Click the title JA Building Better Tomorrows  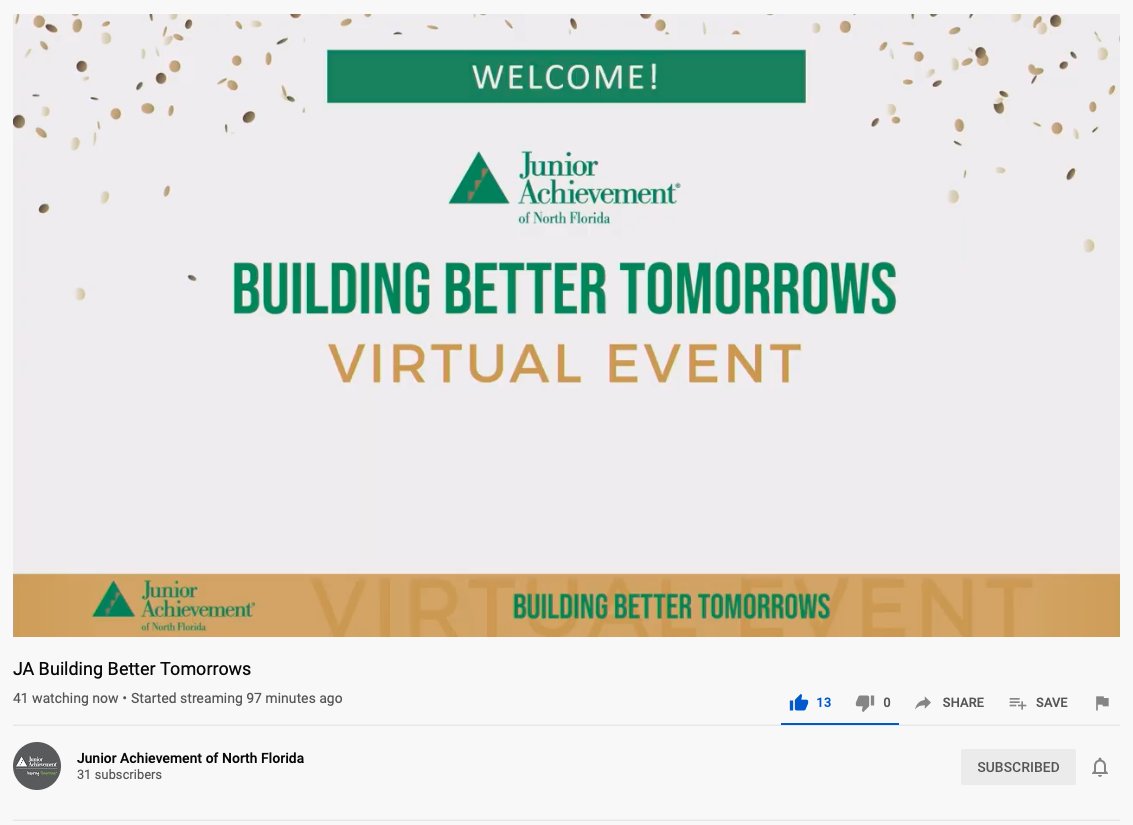pyautogui.click(x=132, y=669)
